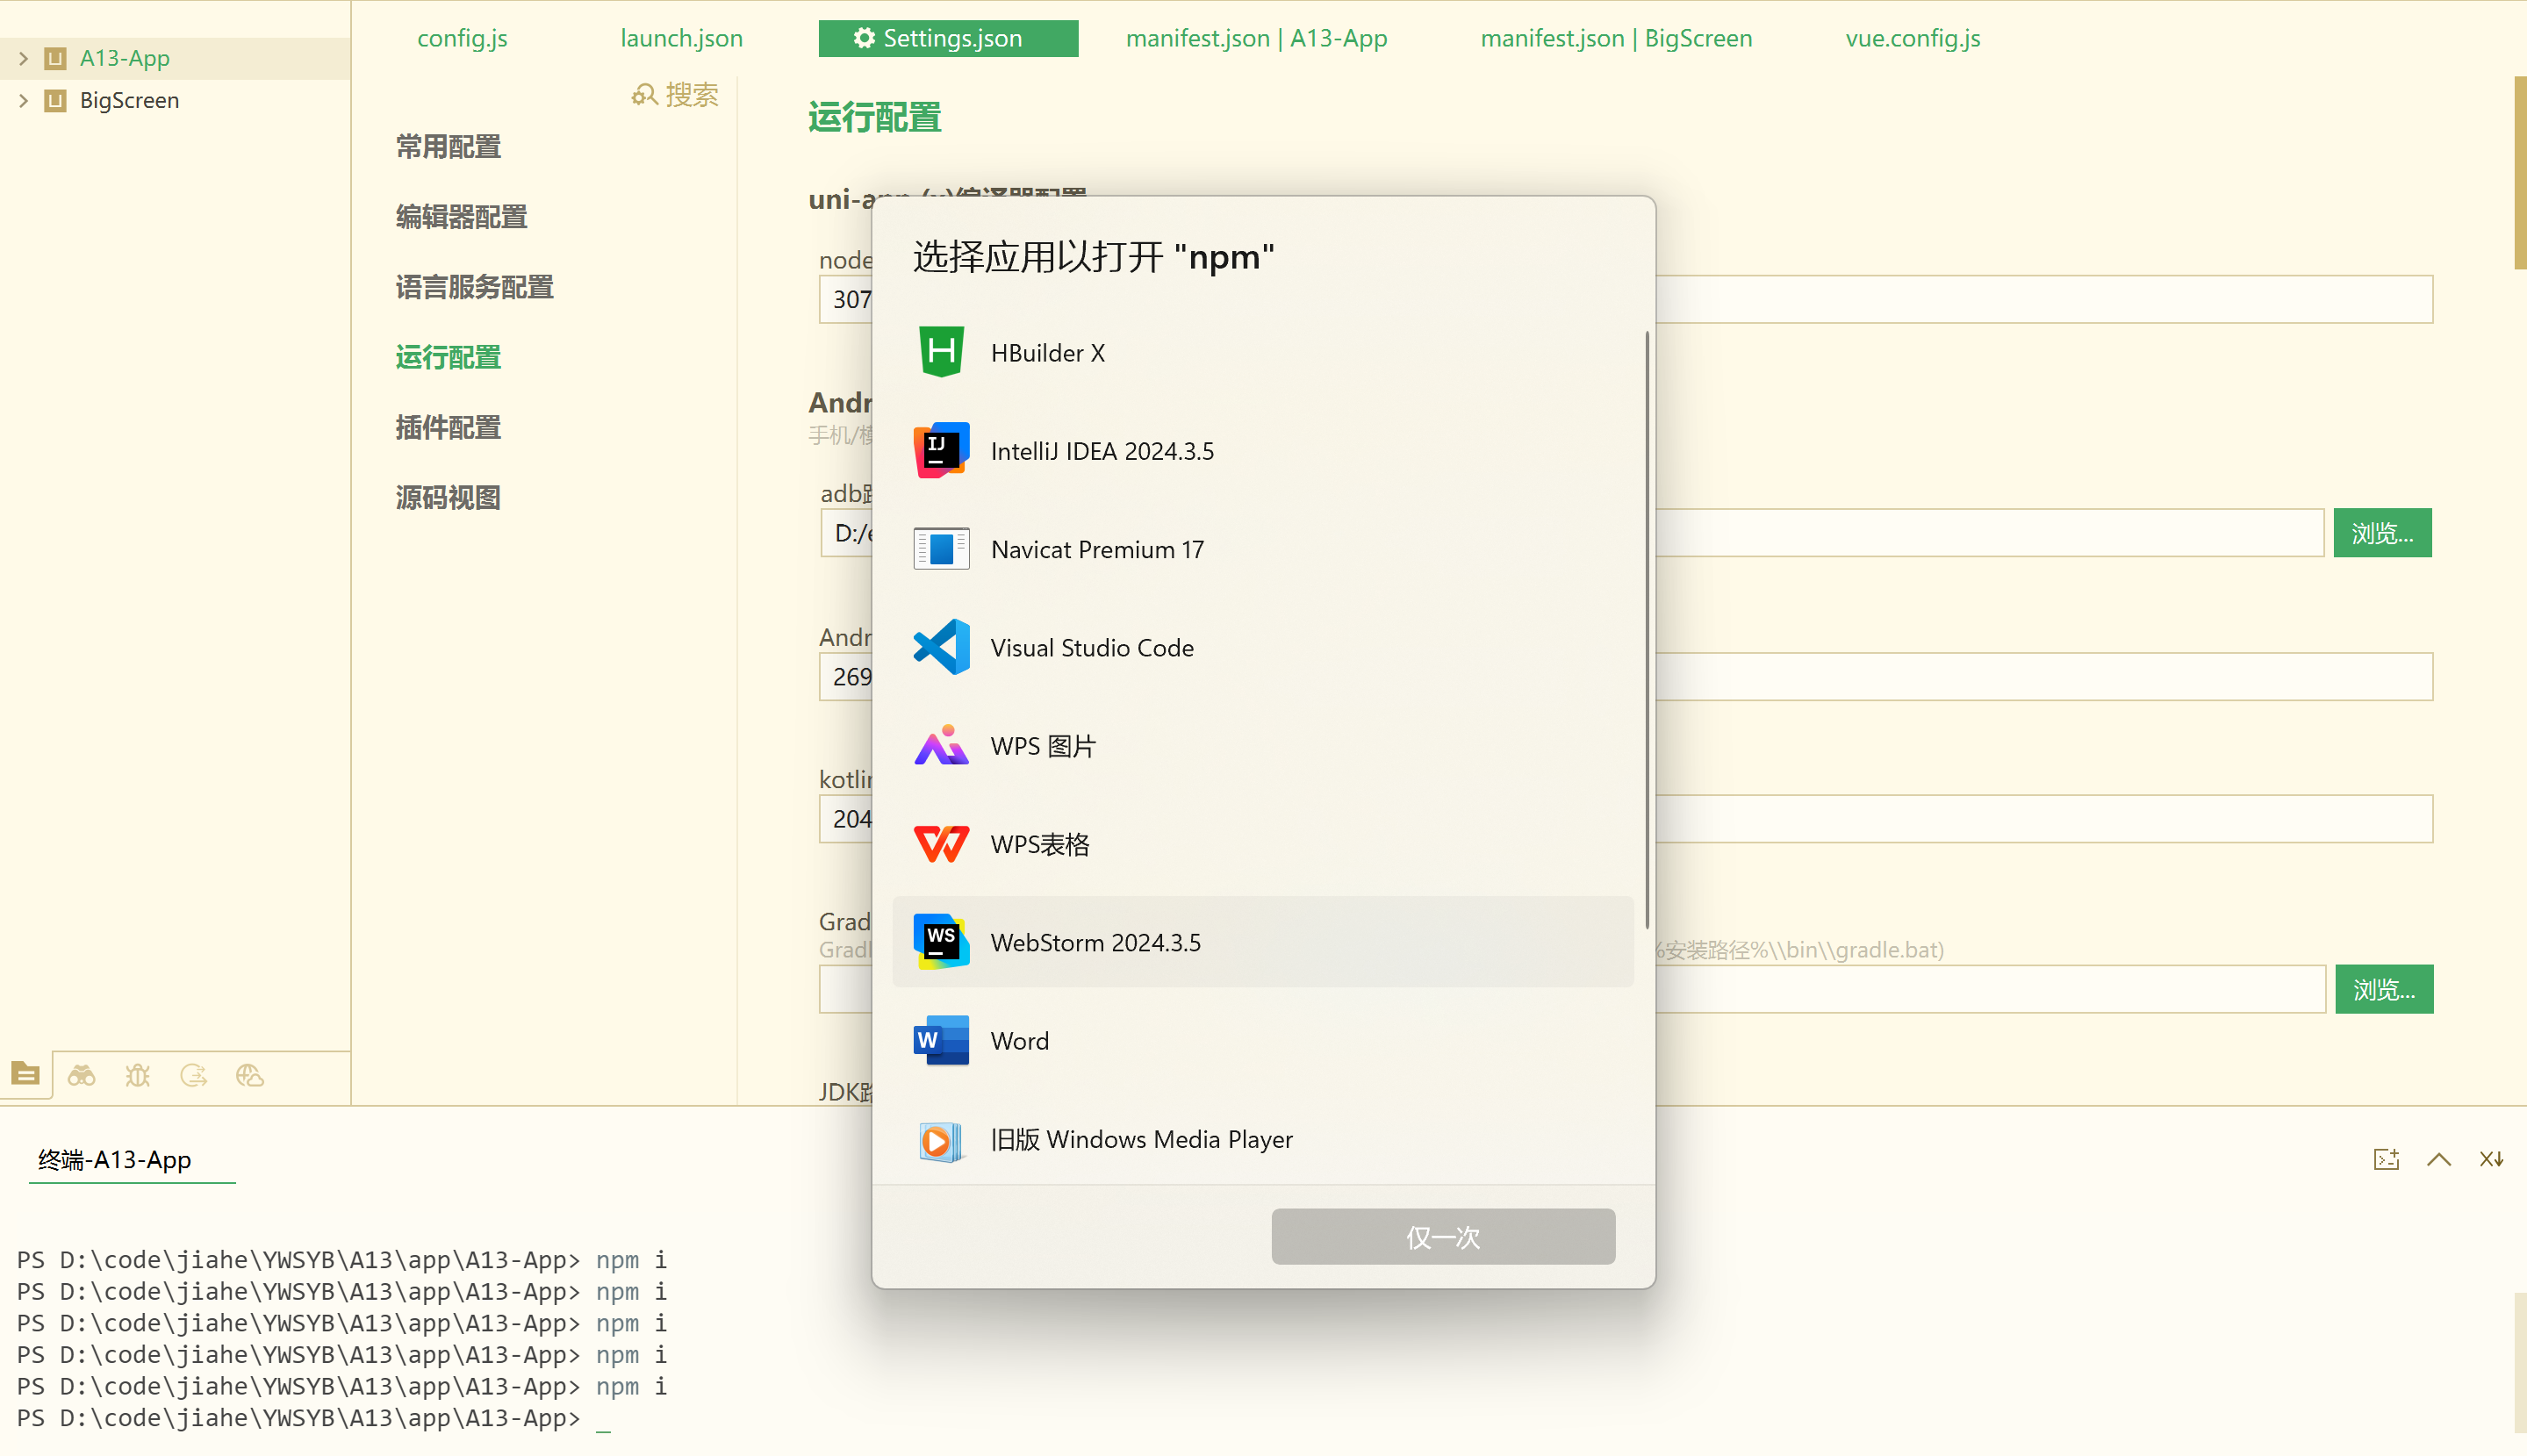Expand the BigScreen project tree

tap(23, 100)
